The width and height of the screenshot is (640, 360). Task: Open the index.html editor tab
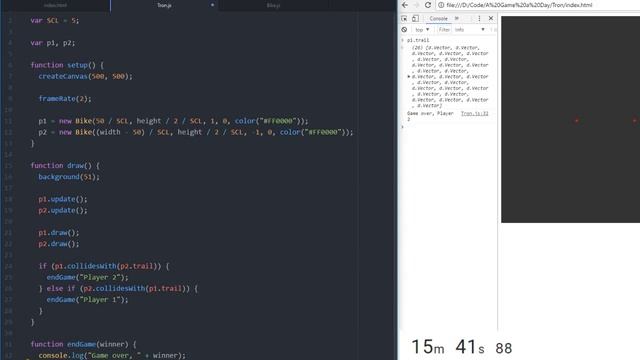pos(55,5)
